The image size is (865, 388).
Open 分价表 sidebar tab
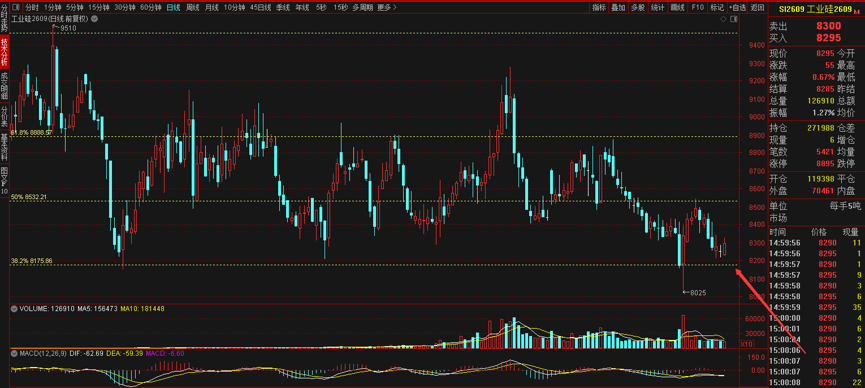pos(4,116)
